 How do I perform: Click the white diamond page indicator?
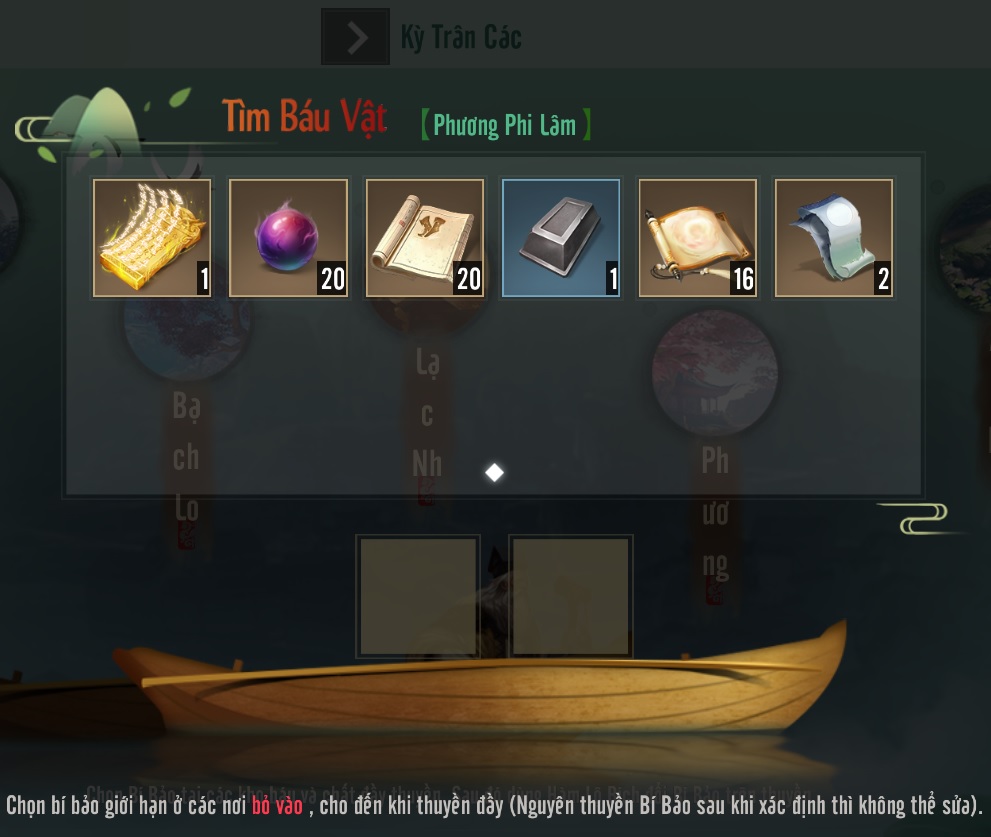(x=494, y=472)
